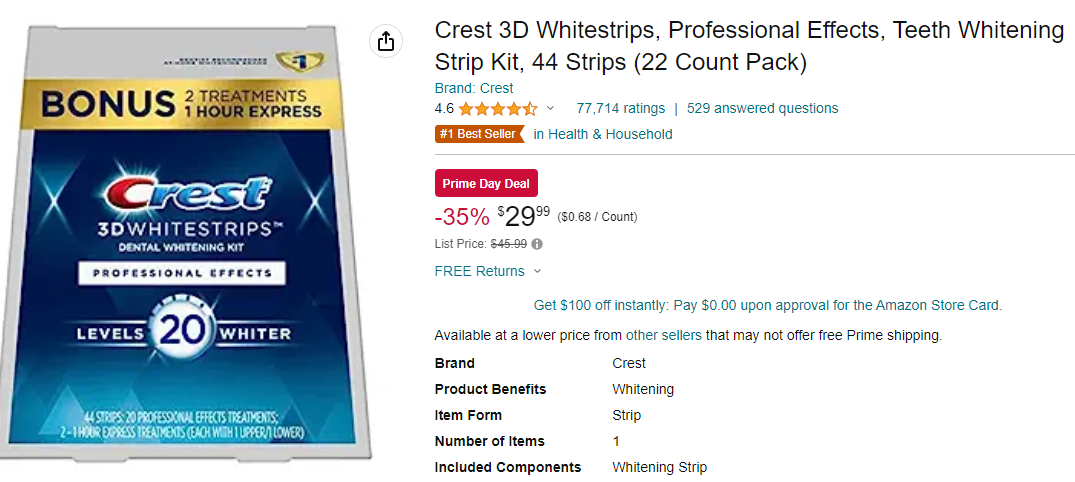
Task: Click the product title text
Action: pos(748,46)
